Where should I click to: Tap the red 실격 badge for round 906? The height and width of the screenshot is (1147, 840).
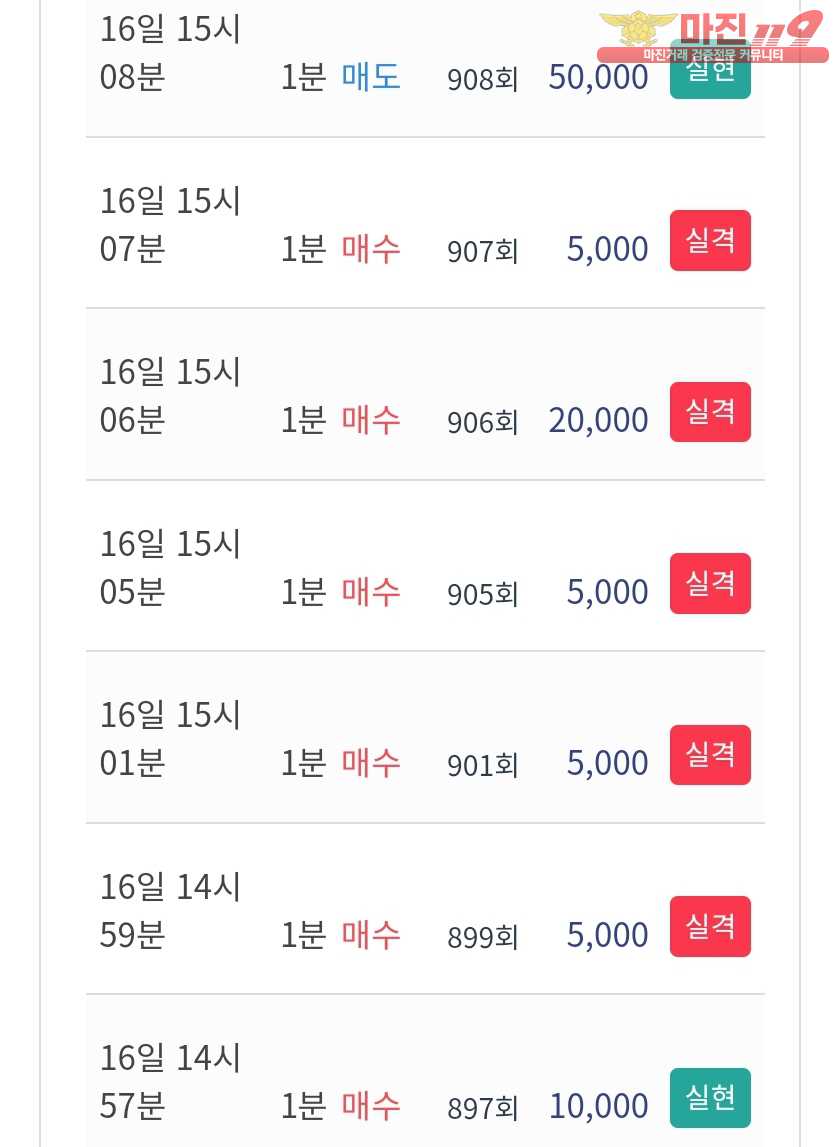click(710, 412)
